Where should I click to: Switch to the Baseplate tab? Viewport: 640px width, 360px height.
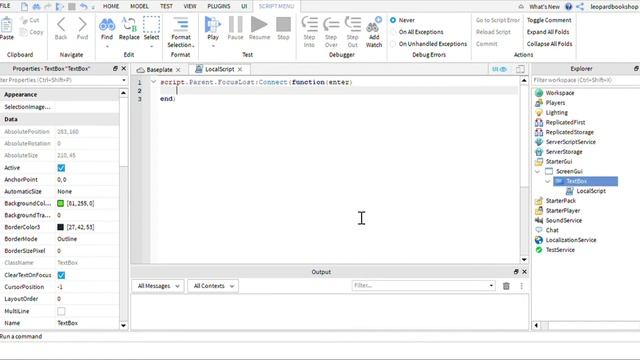[159, 70]
